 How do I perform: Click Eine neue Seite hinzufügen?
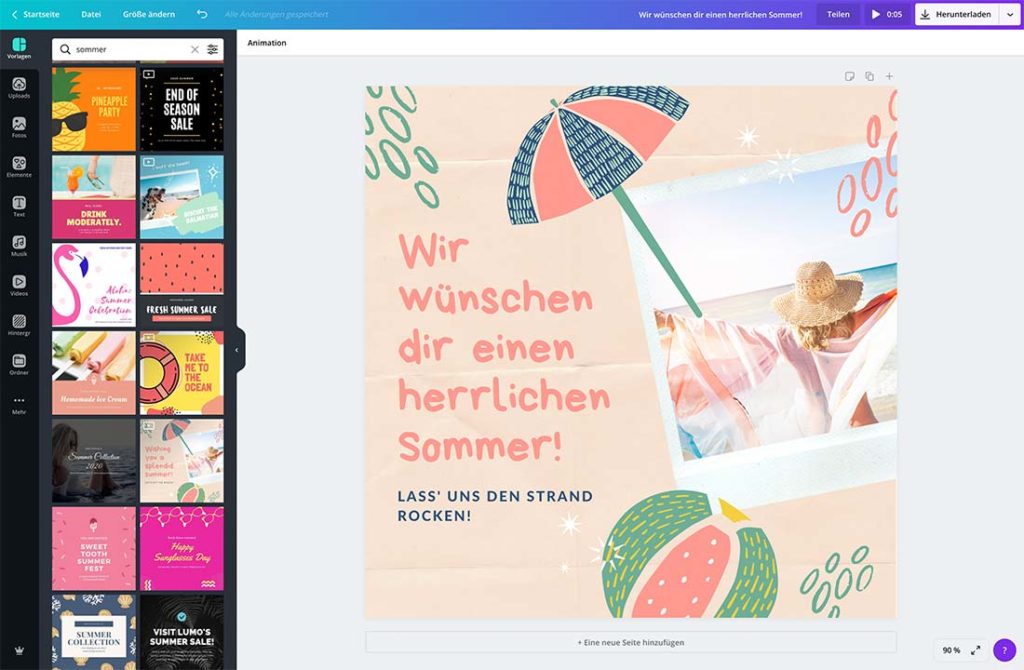click(631, 643)
